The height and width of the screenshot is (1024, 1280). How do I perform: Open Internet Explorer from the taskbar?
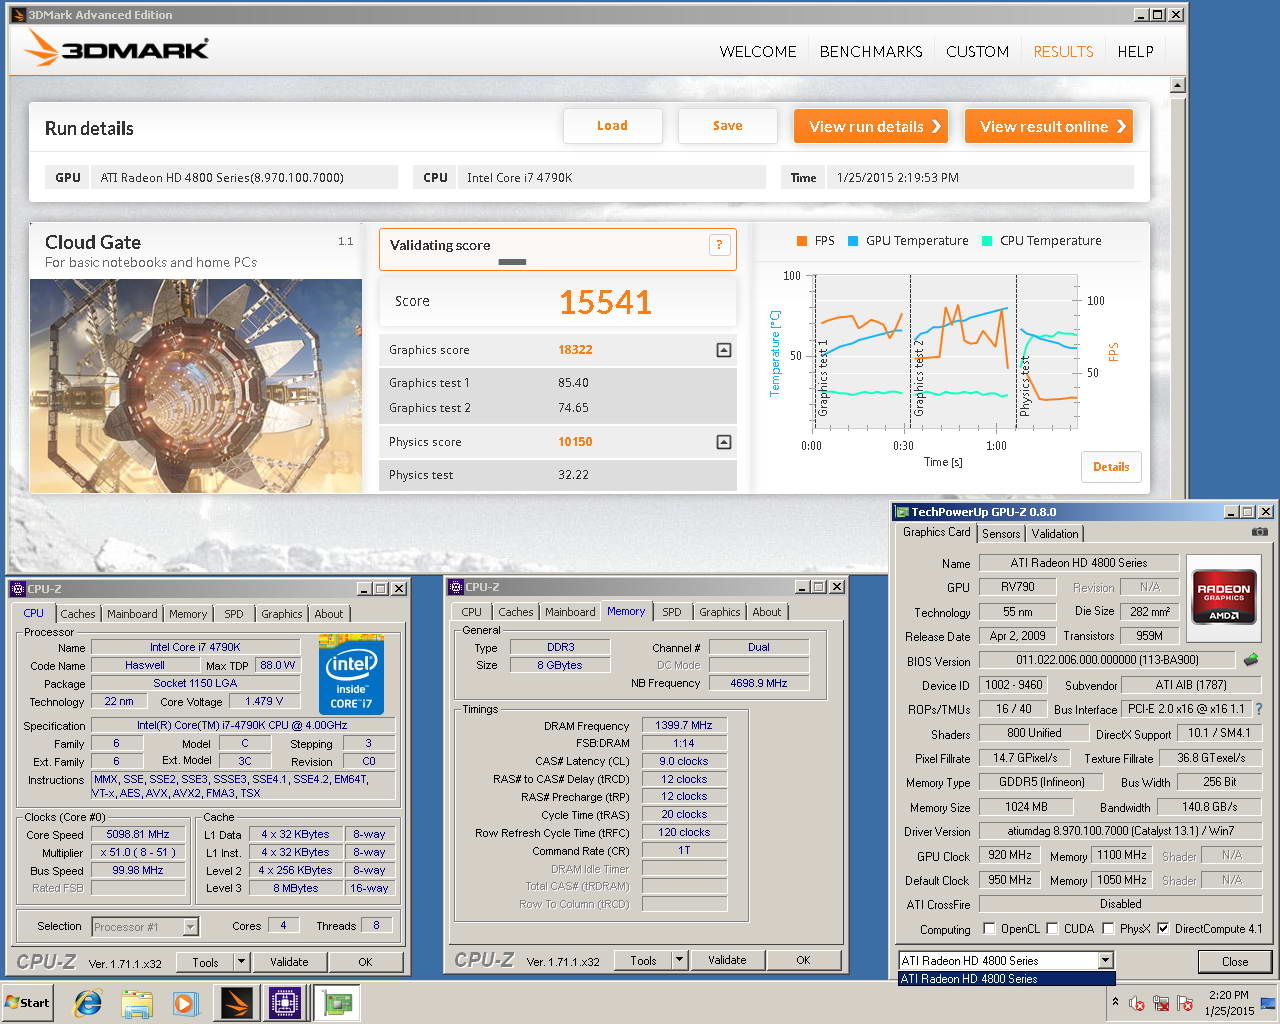88,1003
